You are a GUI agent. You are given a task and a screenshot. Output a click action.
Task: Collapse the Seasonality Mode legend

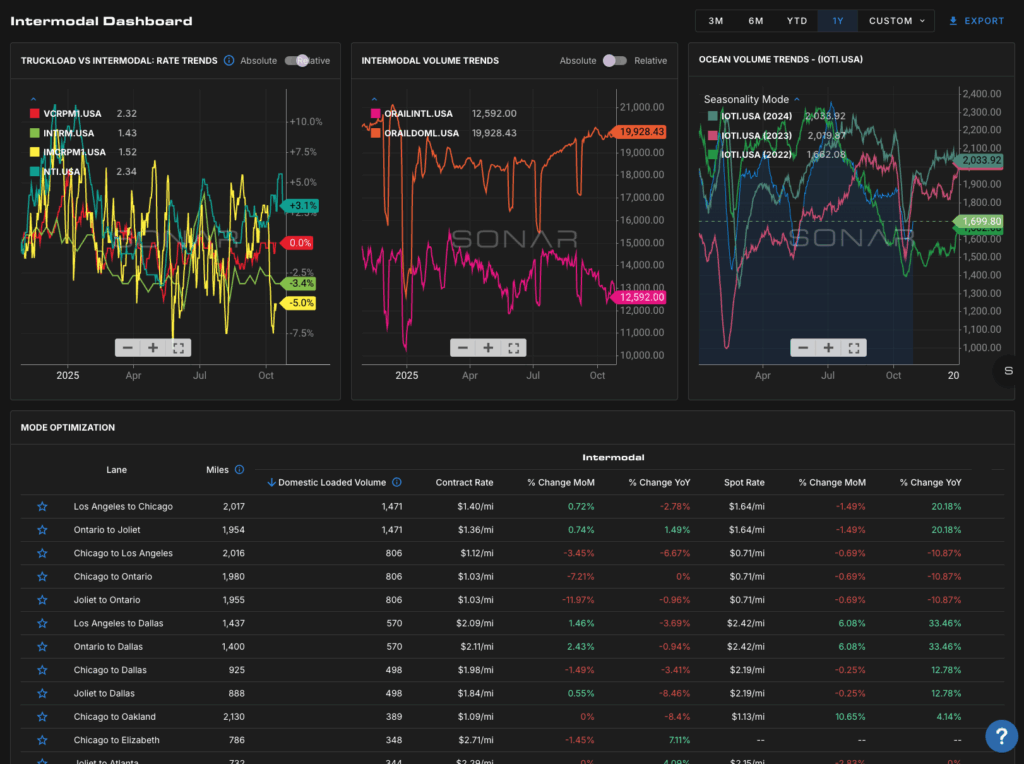[797, 99]
